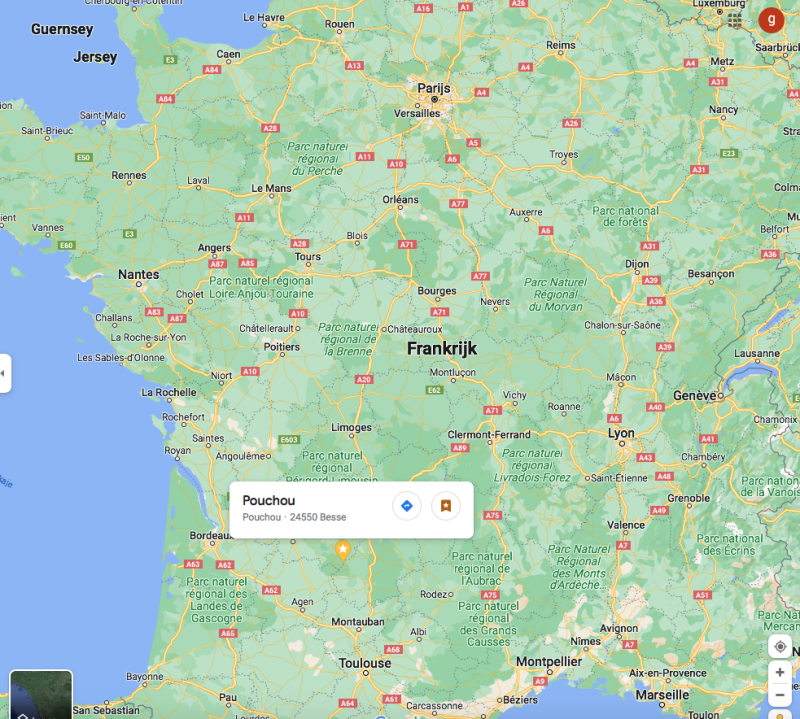Open the Google apps grid
800x719 pixels.
click(x=735, y=20)
